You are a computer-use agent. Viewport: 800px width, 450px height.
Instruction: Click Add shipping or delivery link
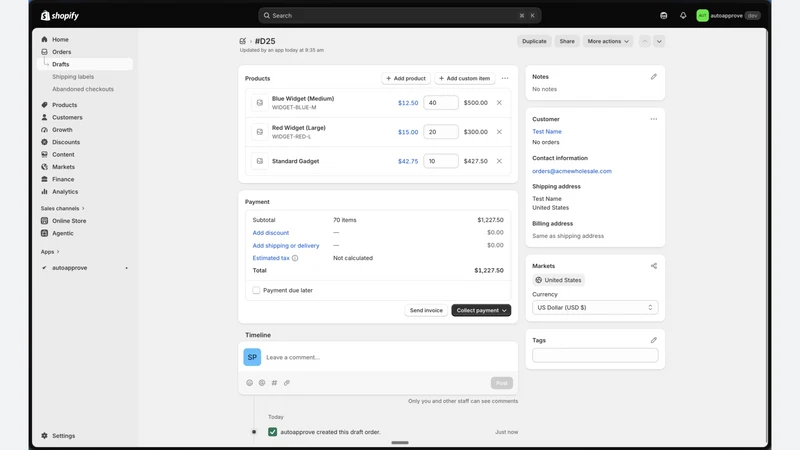pyautogui.click(x=286, y=245)
